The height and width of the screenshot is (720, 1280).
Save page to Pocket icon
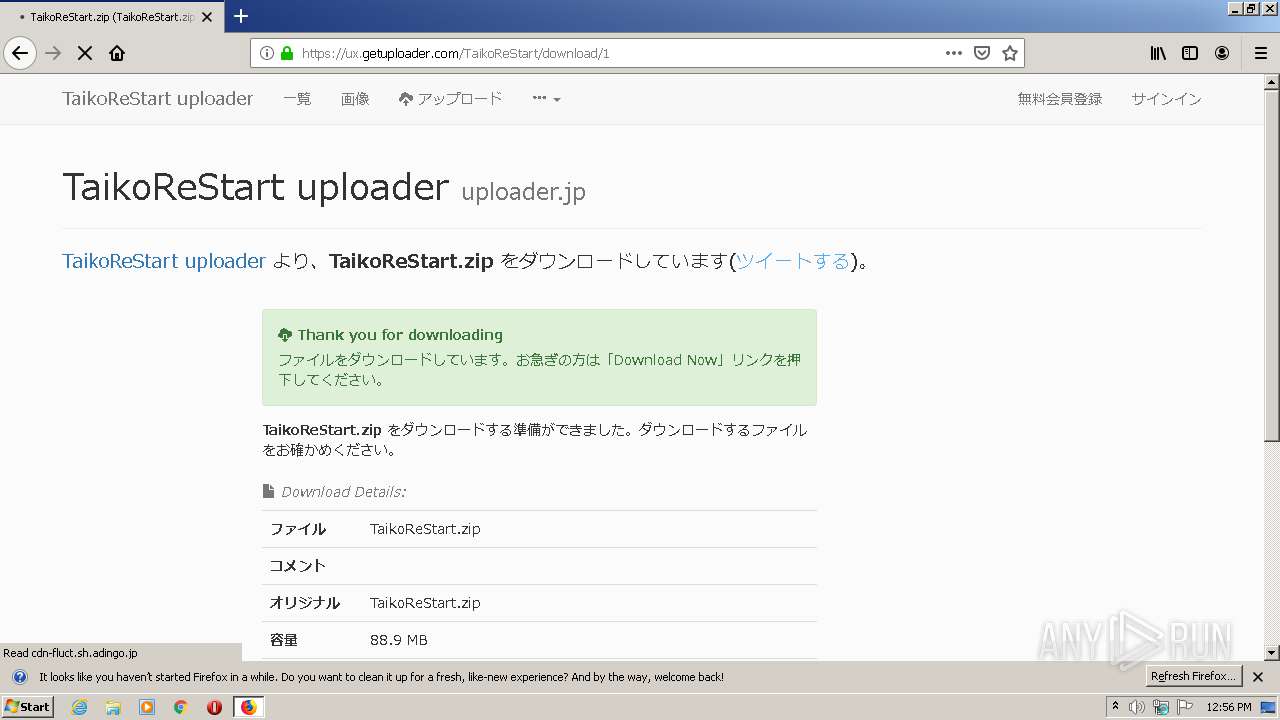coord(982,53)
